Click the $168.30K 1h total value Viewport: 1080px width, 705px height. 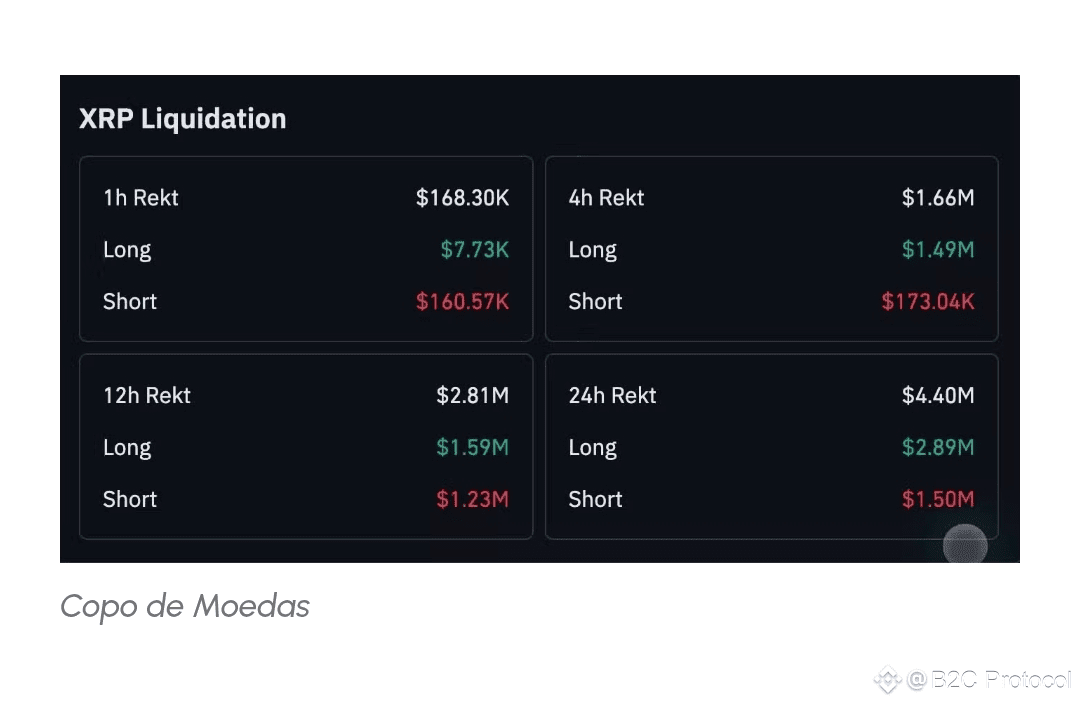462,198
